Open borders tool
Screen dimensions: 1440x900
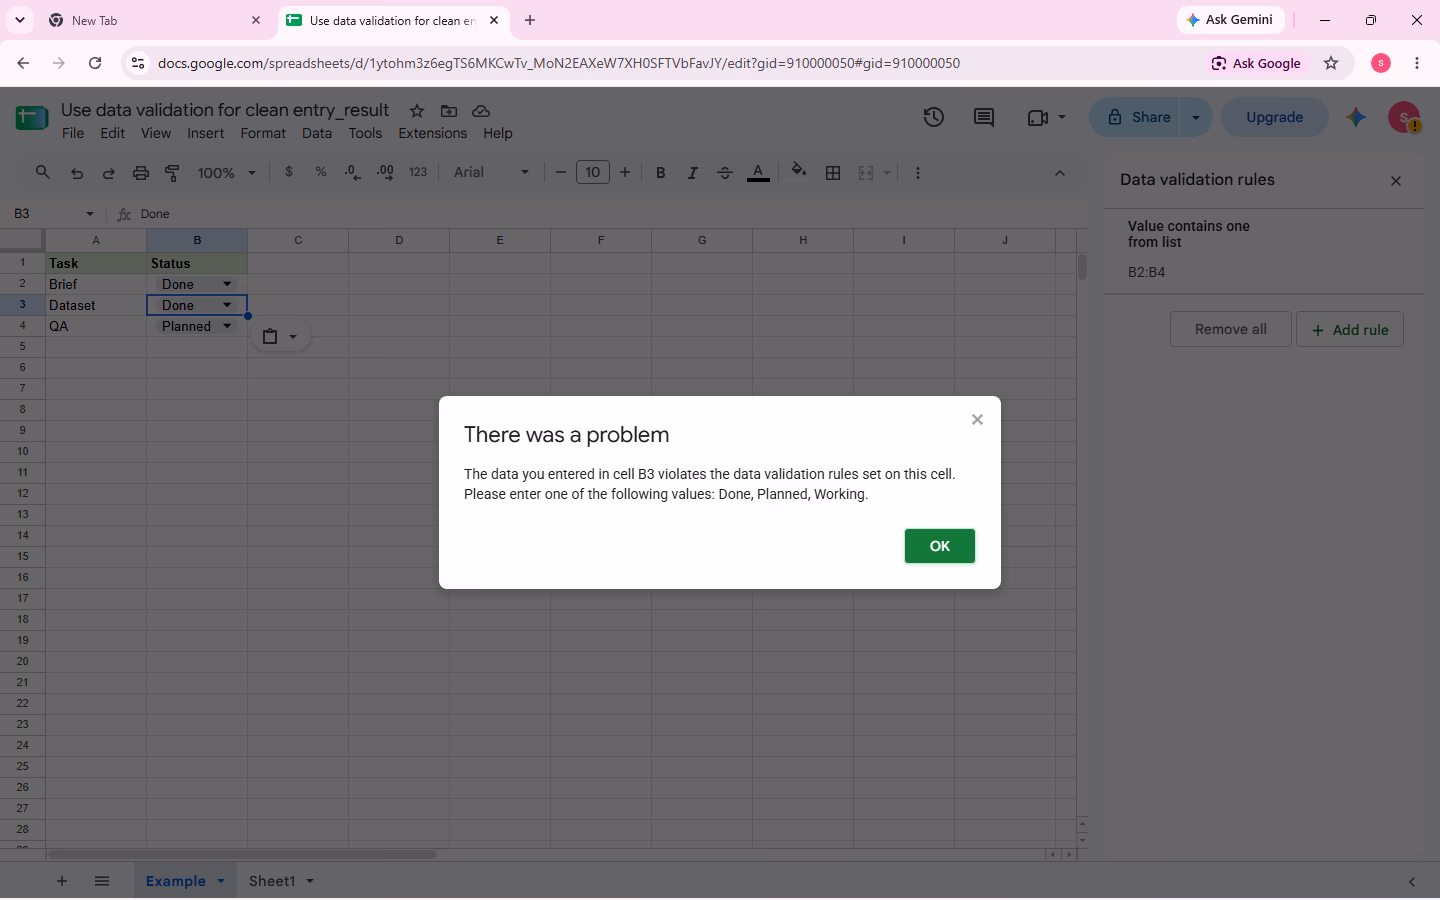coord(833,173)
